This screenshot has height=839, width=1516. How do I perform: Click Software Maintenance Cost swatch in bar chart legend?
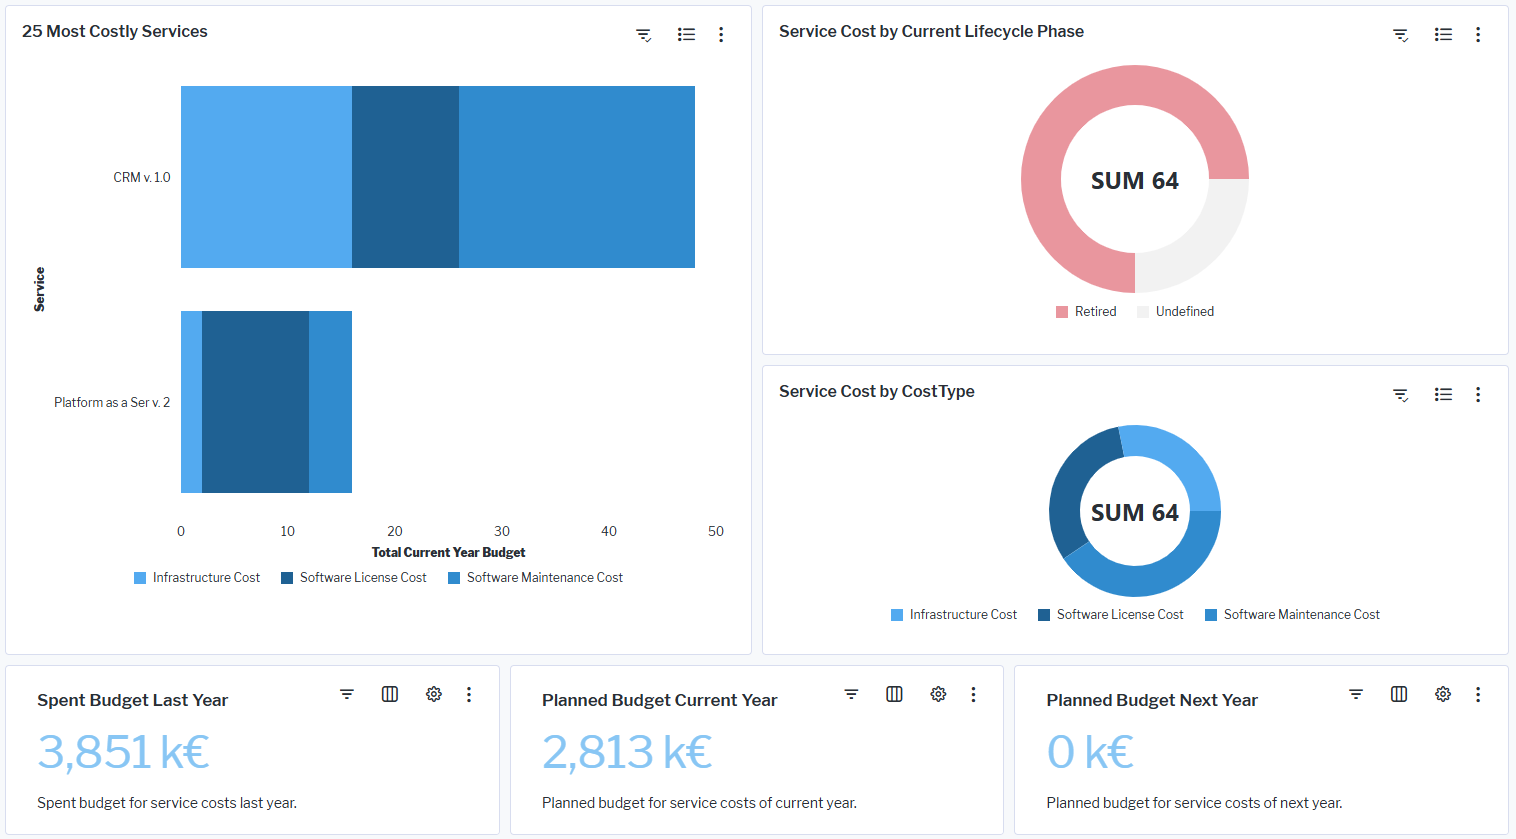click(x=454, y=578)
